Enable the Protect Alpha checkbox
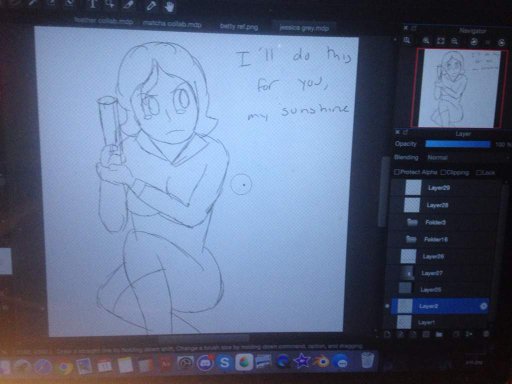This screenshot has height=384, width=512. pyautogui.click(x=397, y=172)
